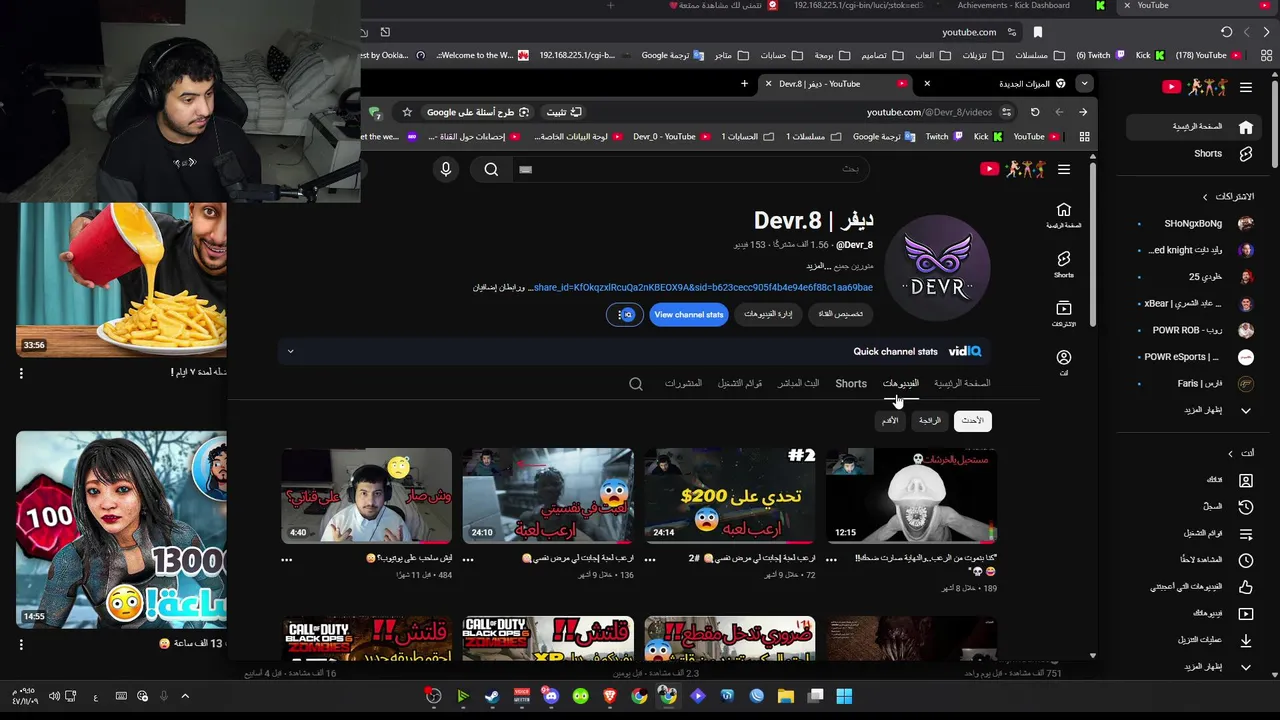This screenshot has width=1280, height=720.
Task: Open the 12:15 horror video thumbnail
Action: 911,496
